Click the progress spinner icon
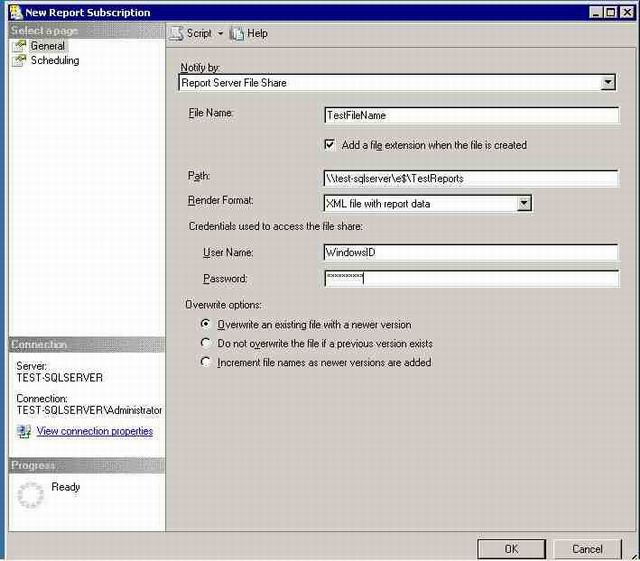640x561 pixels. (x=31, y=495)
